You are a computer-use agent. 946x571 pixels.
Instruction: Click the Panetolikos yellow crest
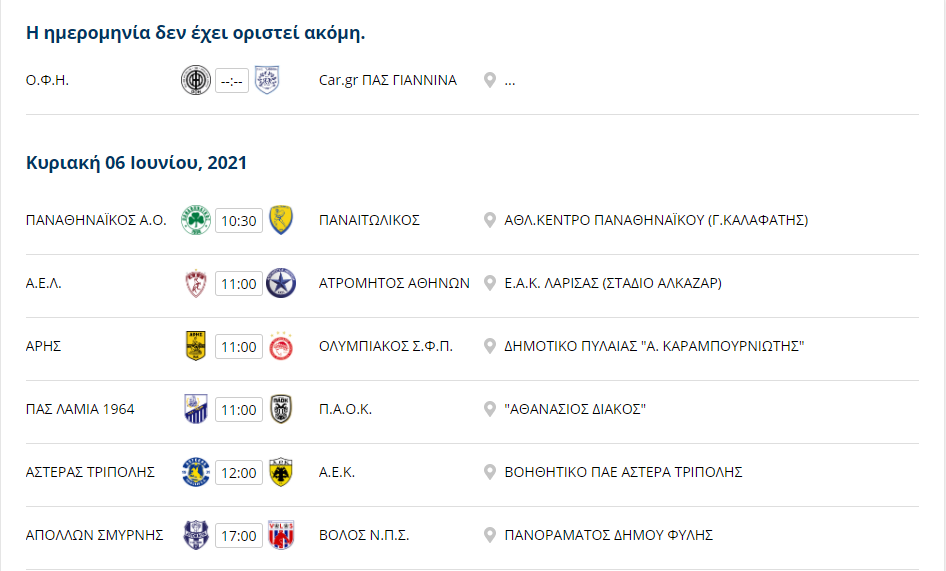tap(281, 220)
